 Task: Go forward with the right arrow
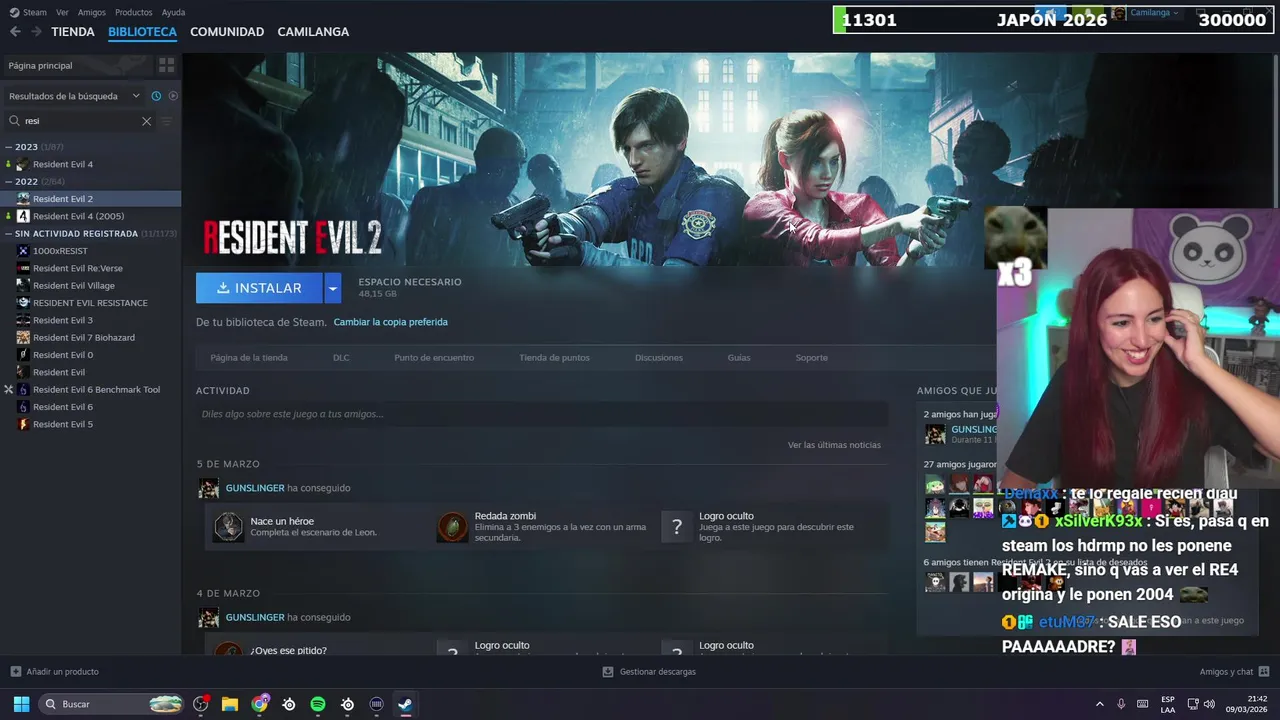[36, 32]
